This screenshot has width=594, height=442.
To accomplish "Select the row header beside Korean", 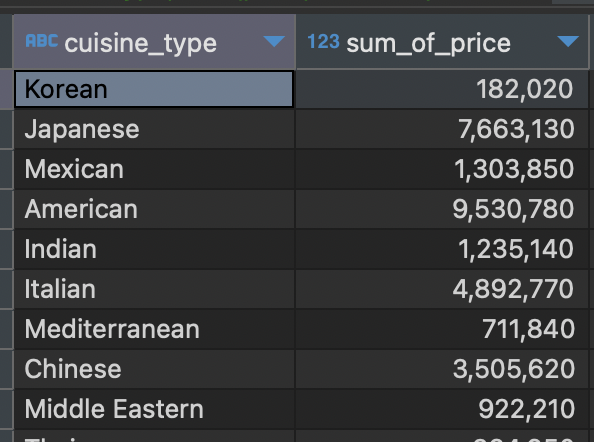I will pos(6,89).
